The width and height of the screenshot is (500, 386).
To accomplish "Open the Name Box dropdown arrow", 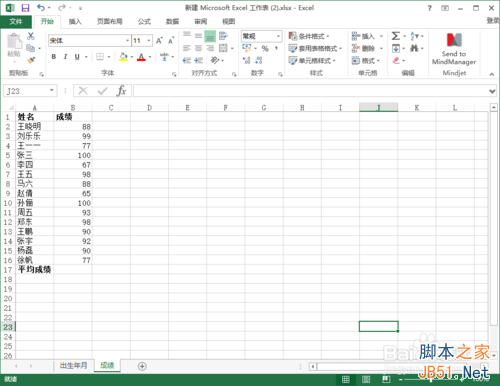I will click(x=52, y=90).
